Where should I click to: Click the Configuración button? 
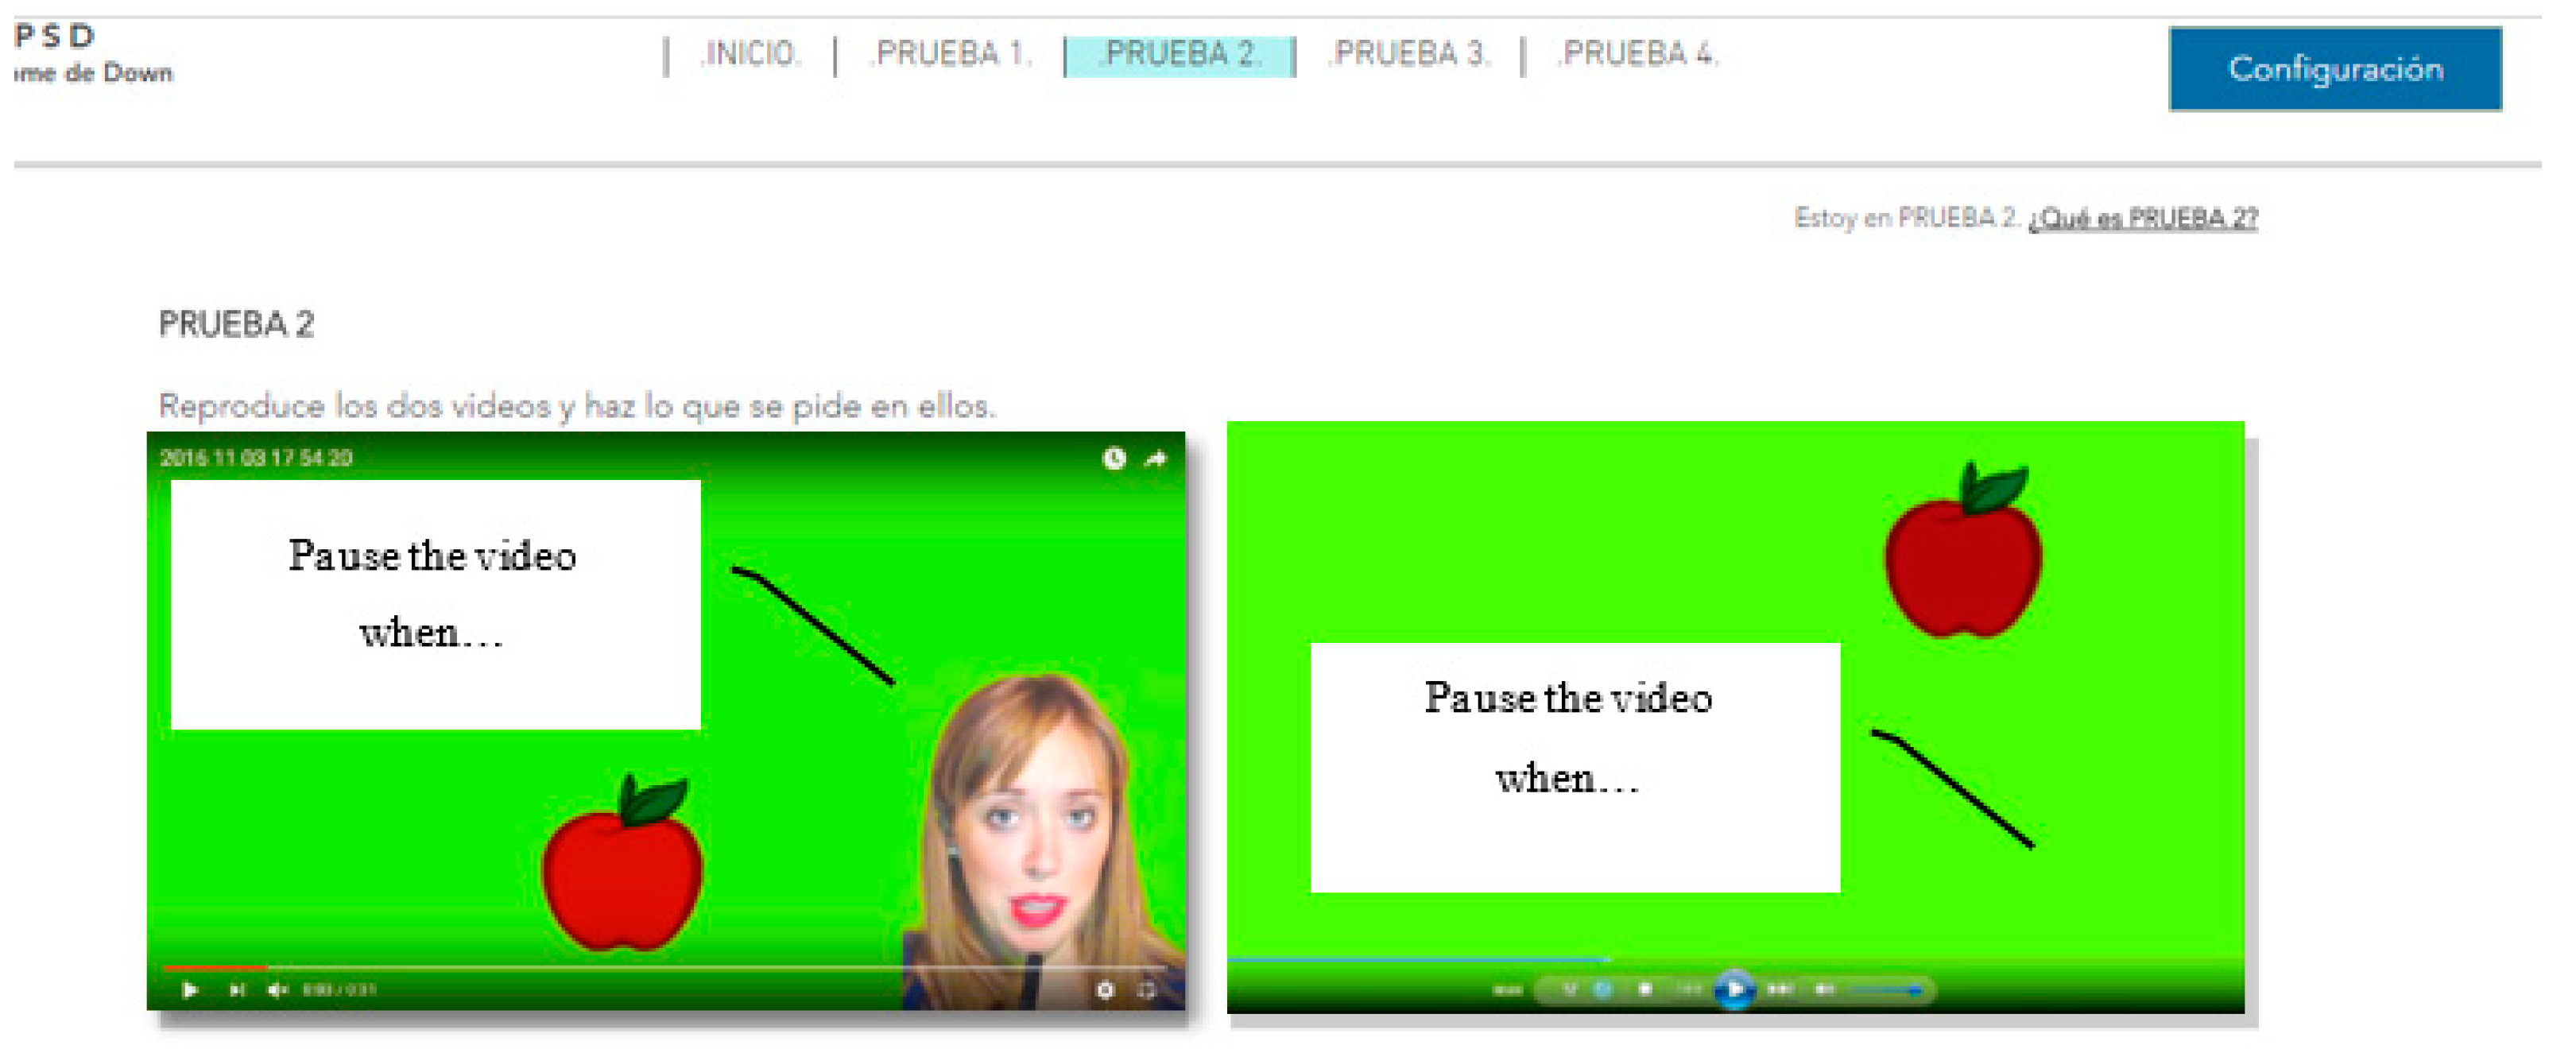click(x=2334, y=68)
